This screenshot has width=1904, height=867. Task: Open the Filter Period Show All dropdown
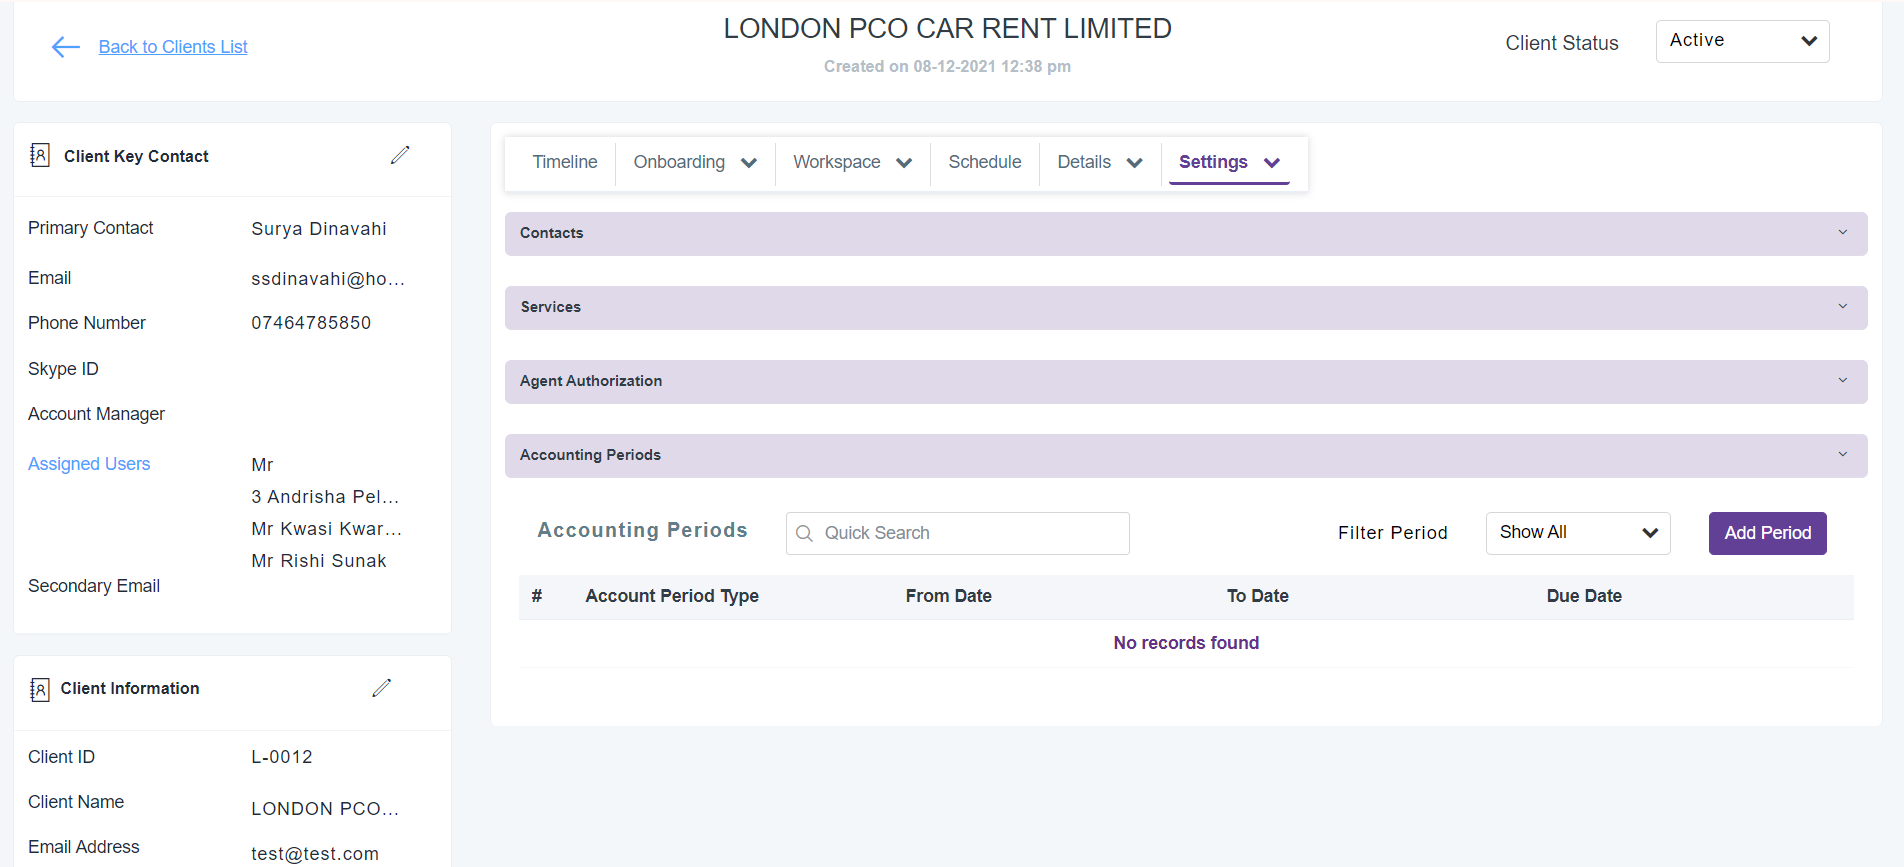tap(1578, 533)
